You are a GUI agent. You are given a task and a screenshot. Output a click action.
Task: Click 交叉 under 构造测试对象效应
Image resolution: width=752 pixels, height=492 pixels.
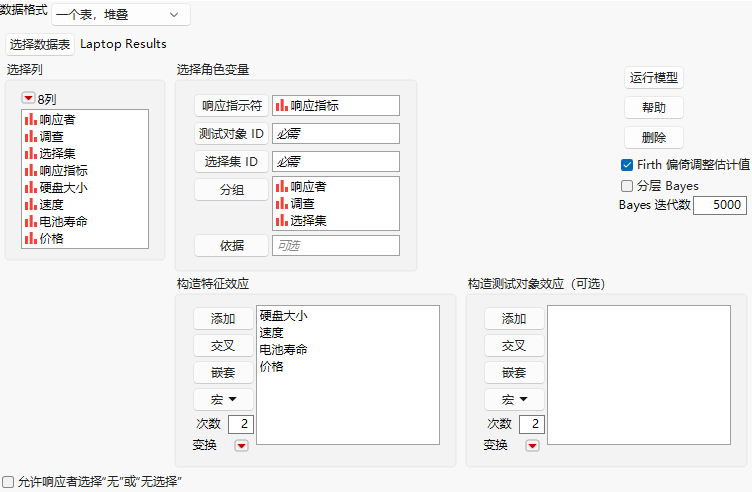tap(514, 346)
